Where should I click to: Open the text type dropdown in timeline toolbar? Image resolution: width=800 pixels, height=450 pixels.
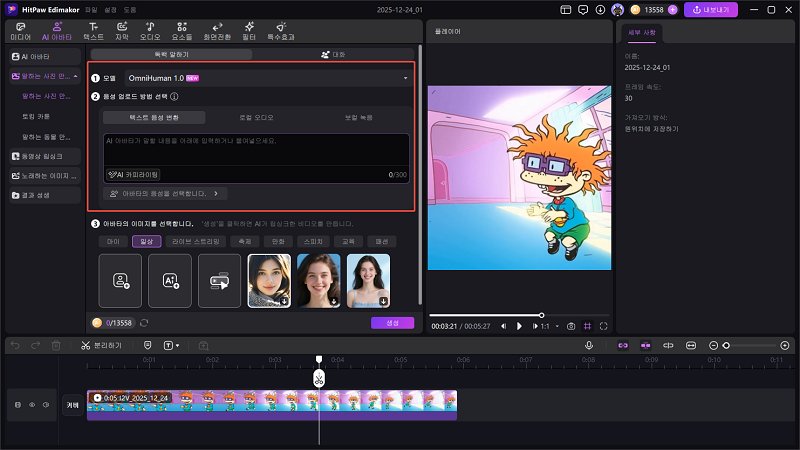click(x=171, y=345)
